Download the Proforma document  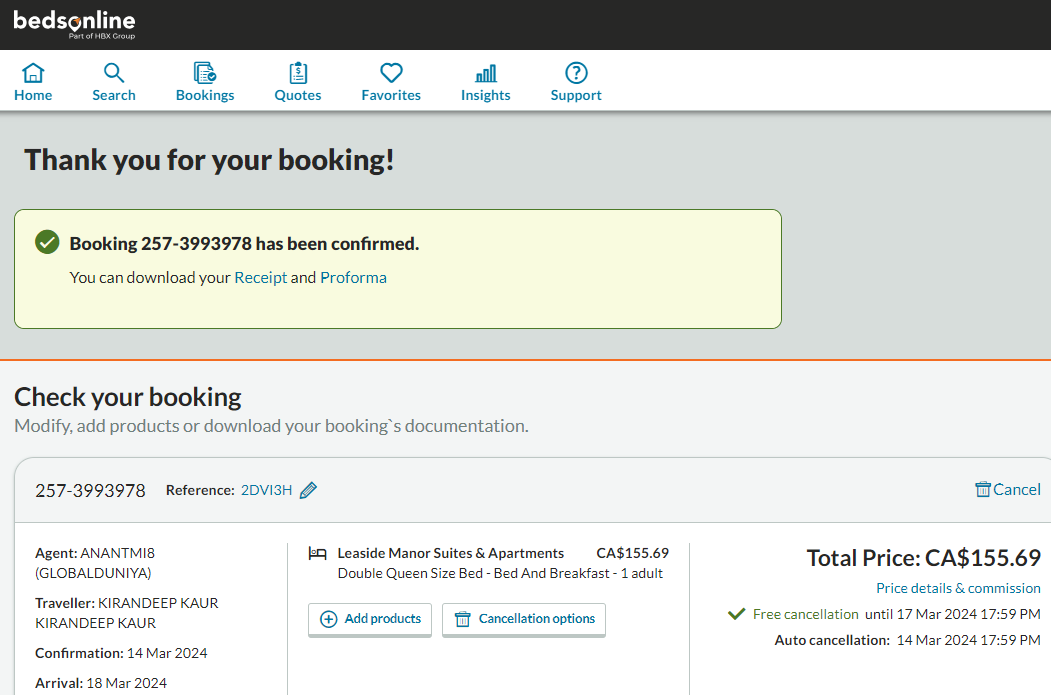click(353, 277)
